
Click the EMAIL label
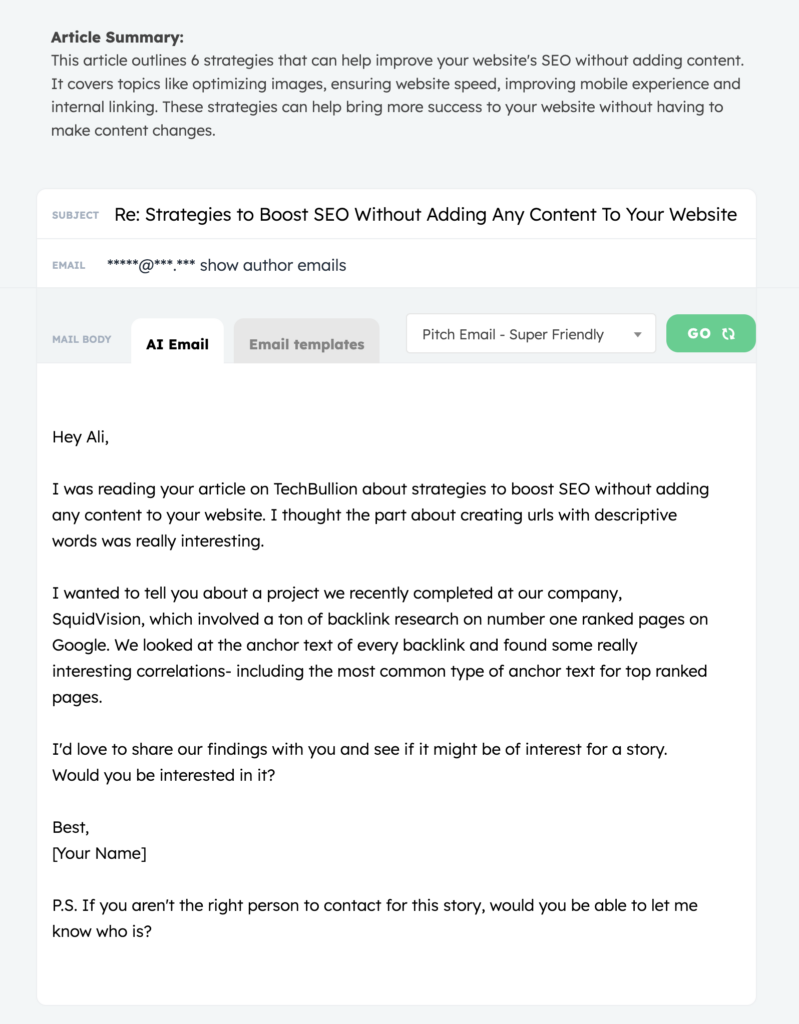(x=69, y=265)
